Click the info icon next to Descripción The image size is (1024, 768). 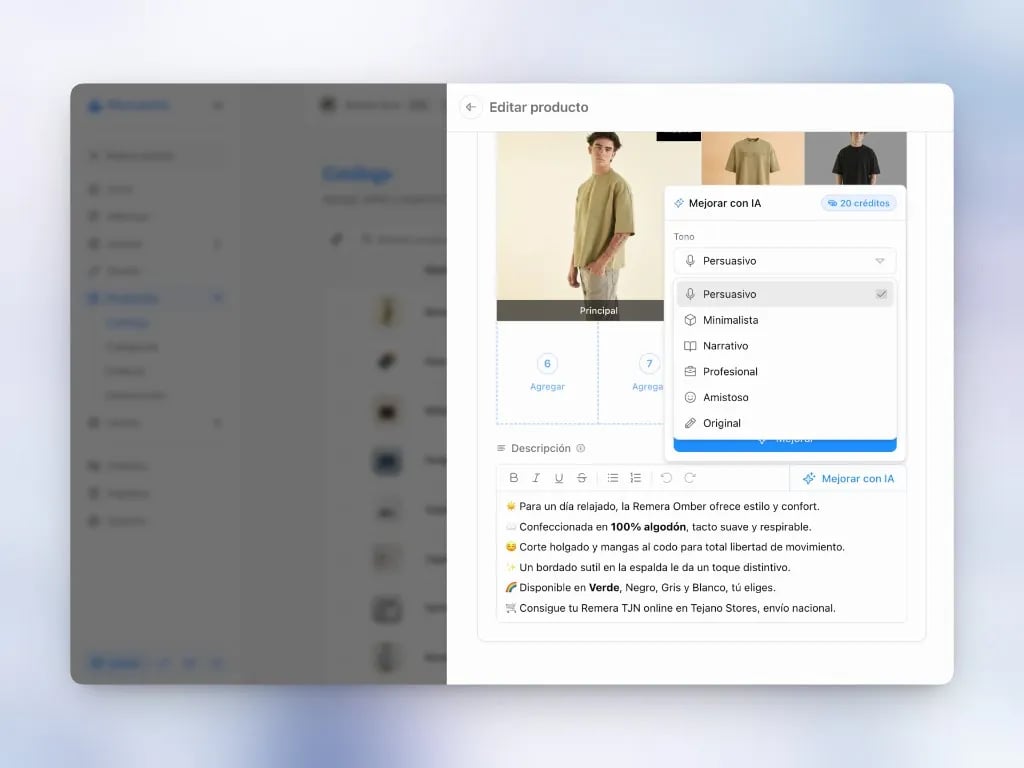point(581,448)
